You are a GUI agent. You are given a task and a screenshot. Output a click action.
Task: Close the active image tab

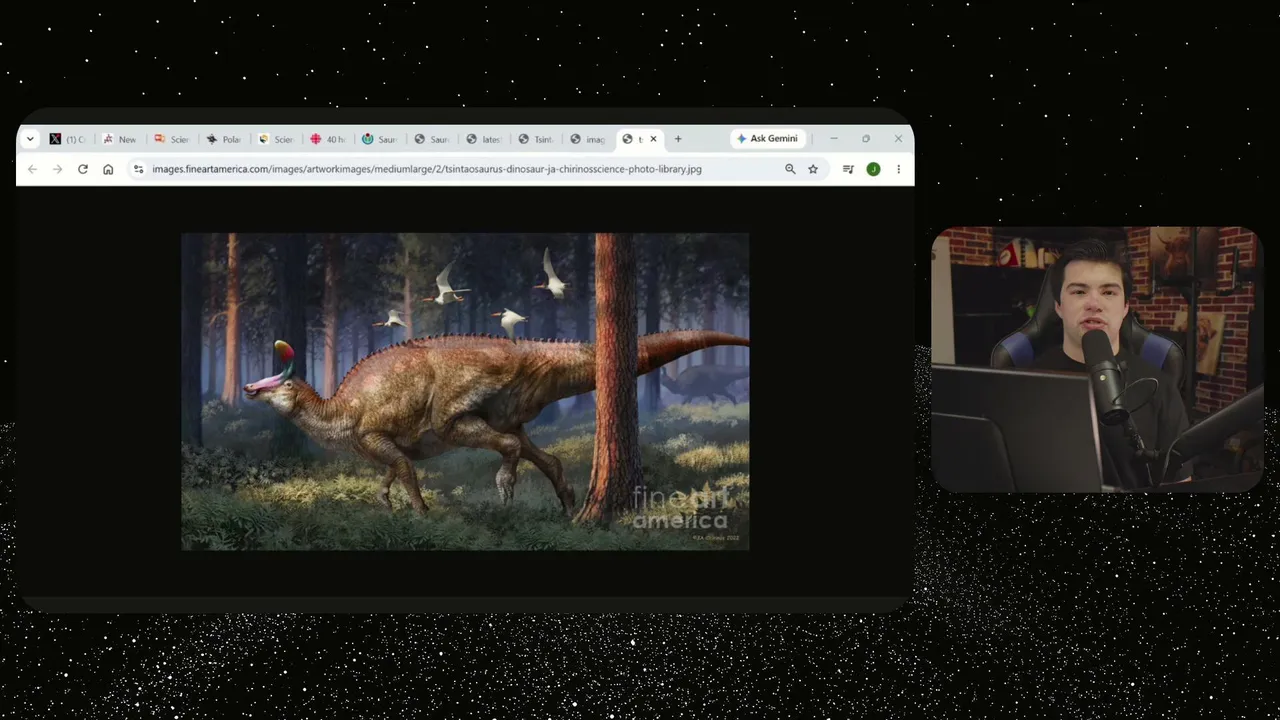pos(654,139)
